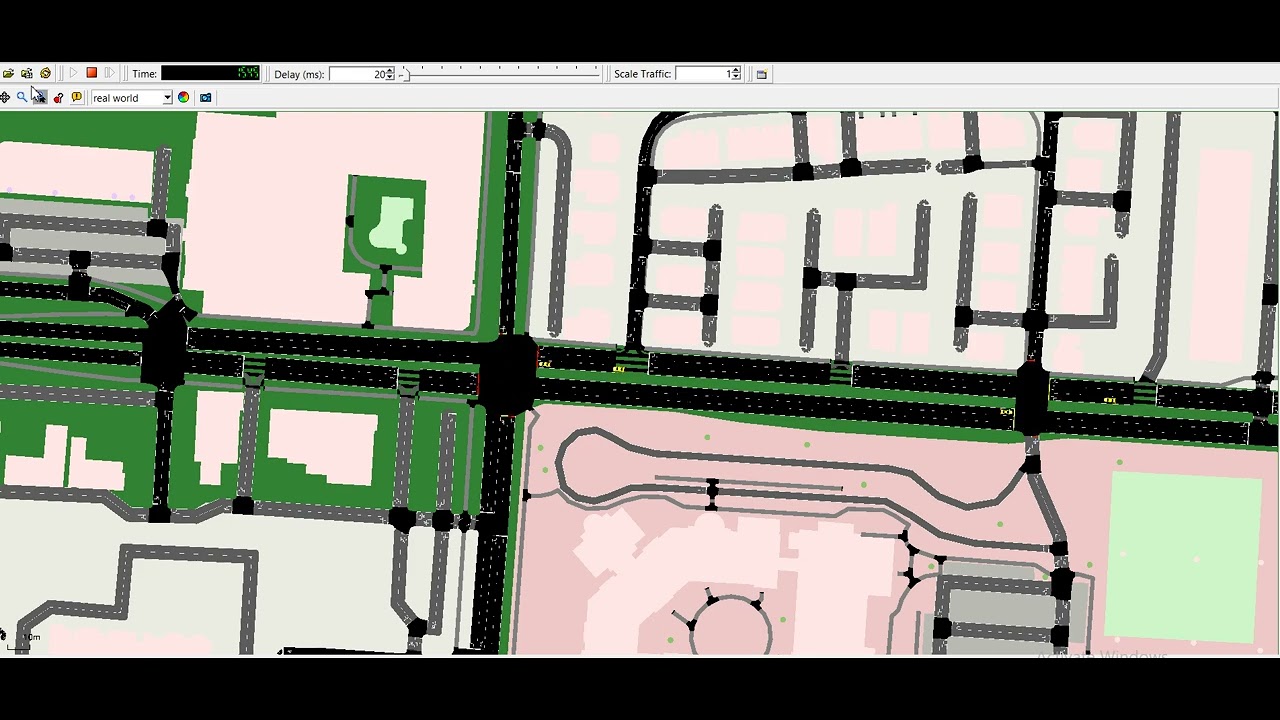Screen dimensions: 1280x720
Task: Reload the simulation
Action: coord(45,74)
